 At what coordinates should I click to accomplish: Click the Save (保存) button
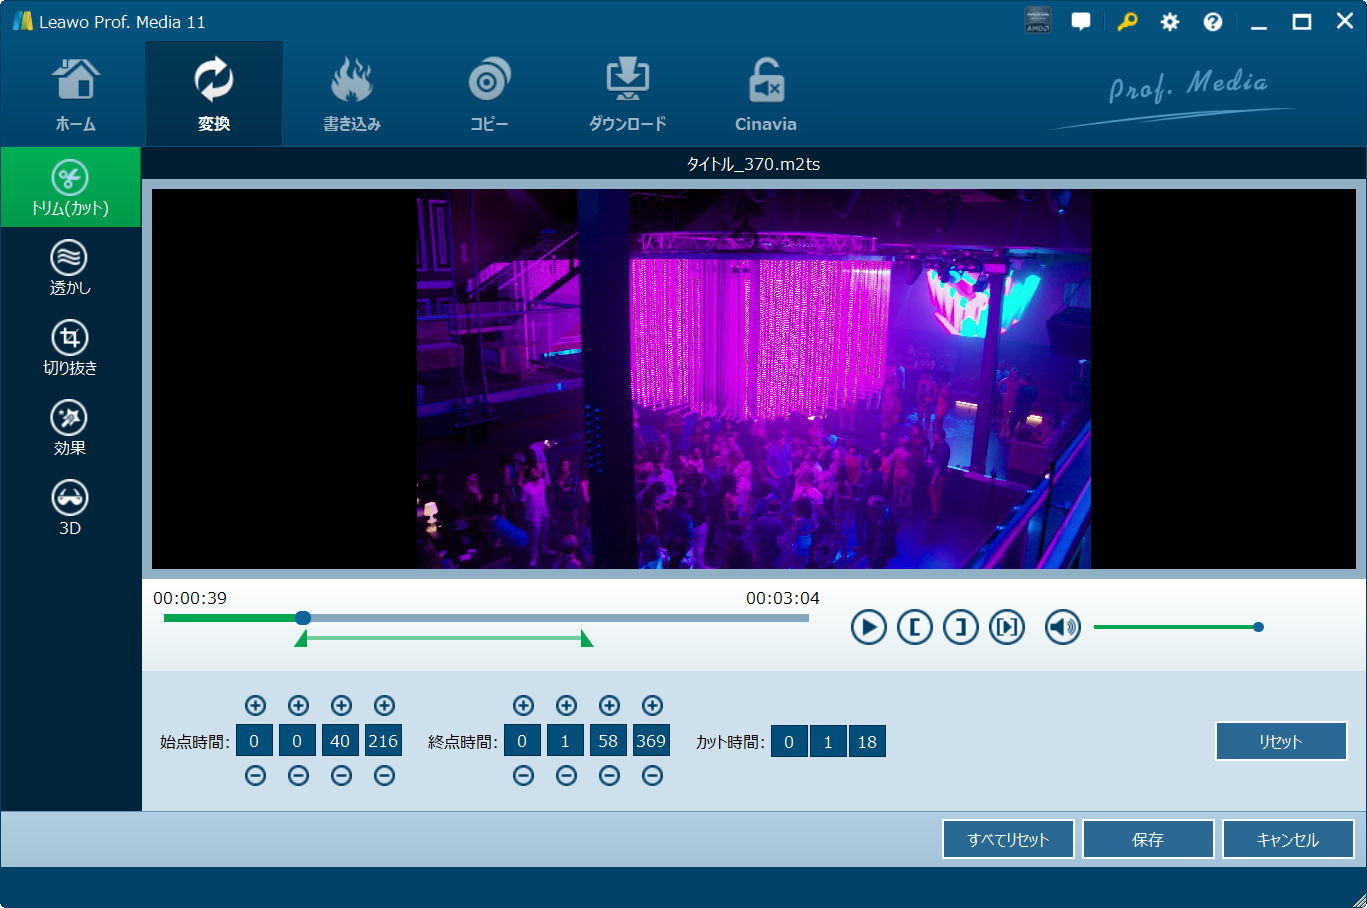click(1147, 840)
